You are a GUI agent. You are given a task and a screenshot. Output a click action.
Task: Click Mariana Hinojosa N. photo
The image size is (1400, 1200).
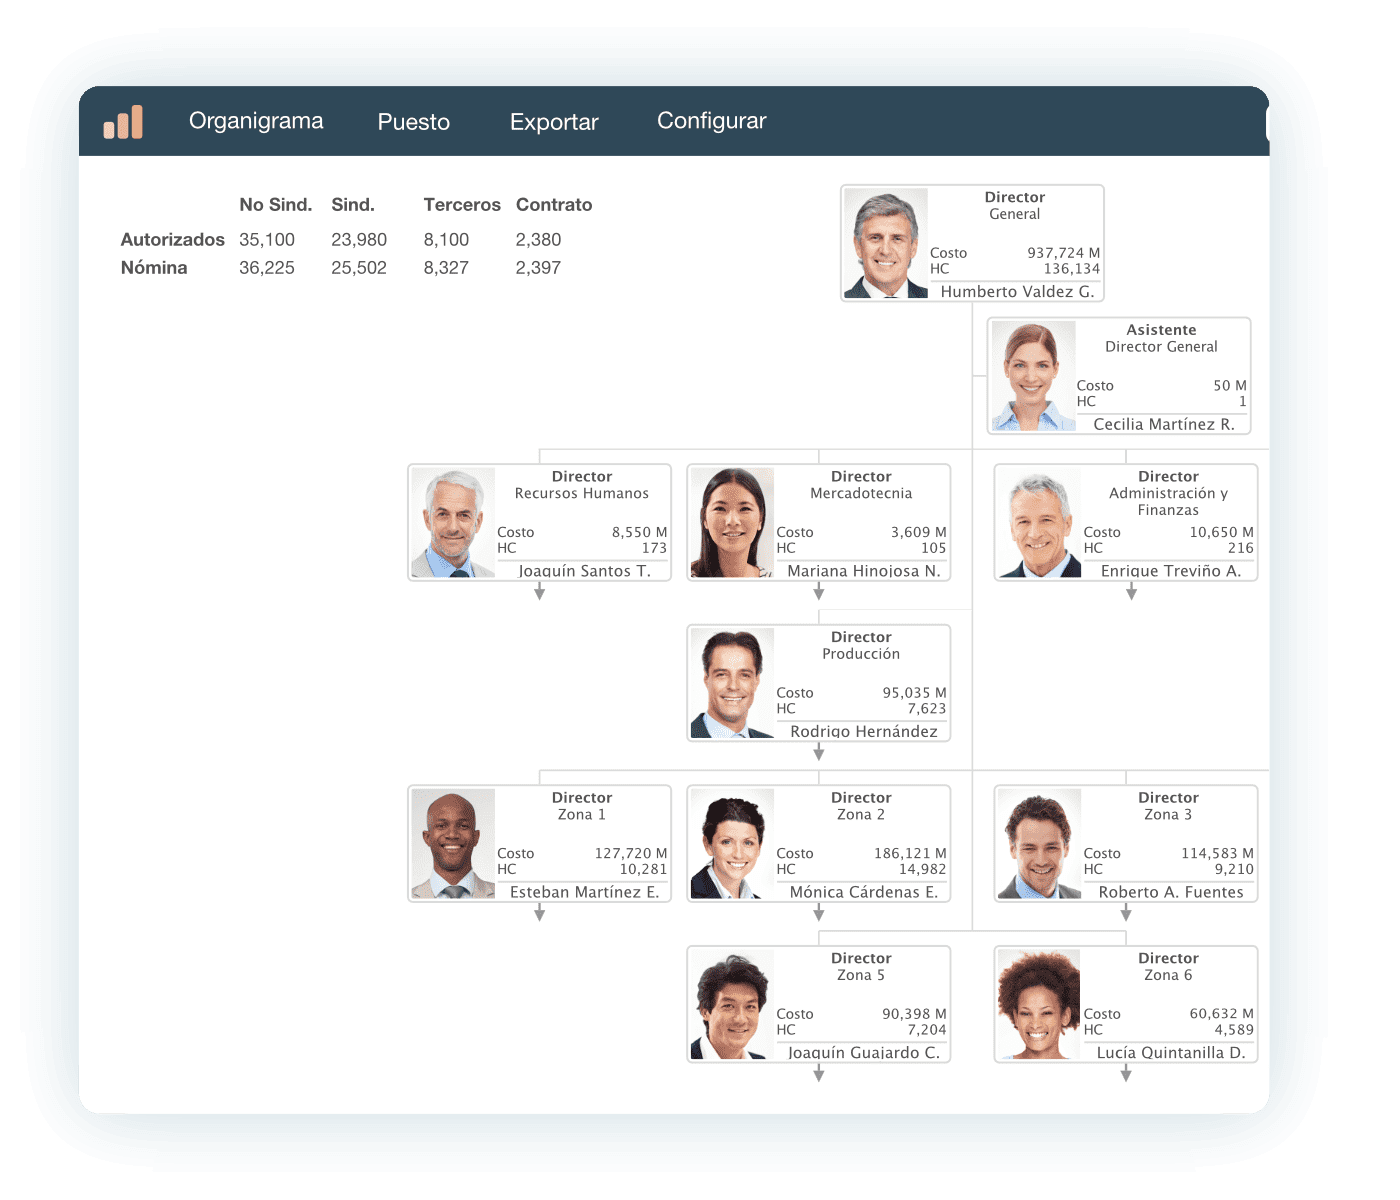coord(732,523)
